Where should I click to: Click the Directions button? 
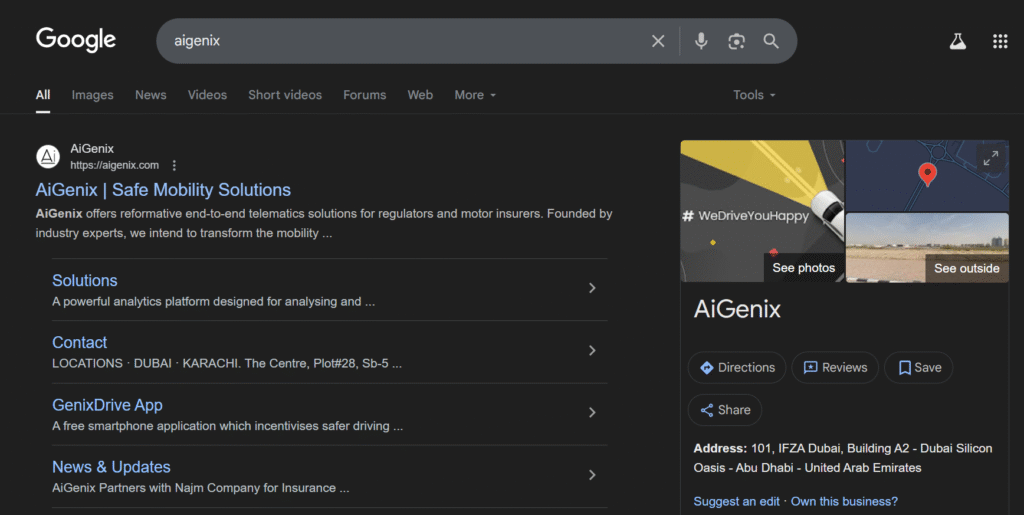pyautogui.click(x=737, y=367)
